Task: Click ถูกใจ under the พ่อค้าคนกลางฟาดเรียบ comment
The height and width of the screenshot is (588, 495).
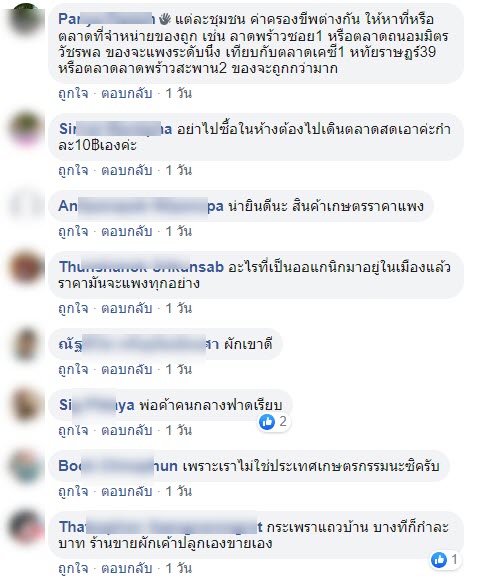Action: [74, 430]
